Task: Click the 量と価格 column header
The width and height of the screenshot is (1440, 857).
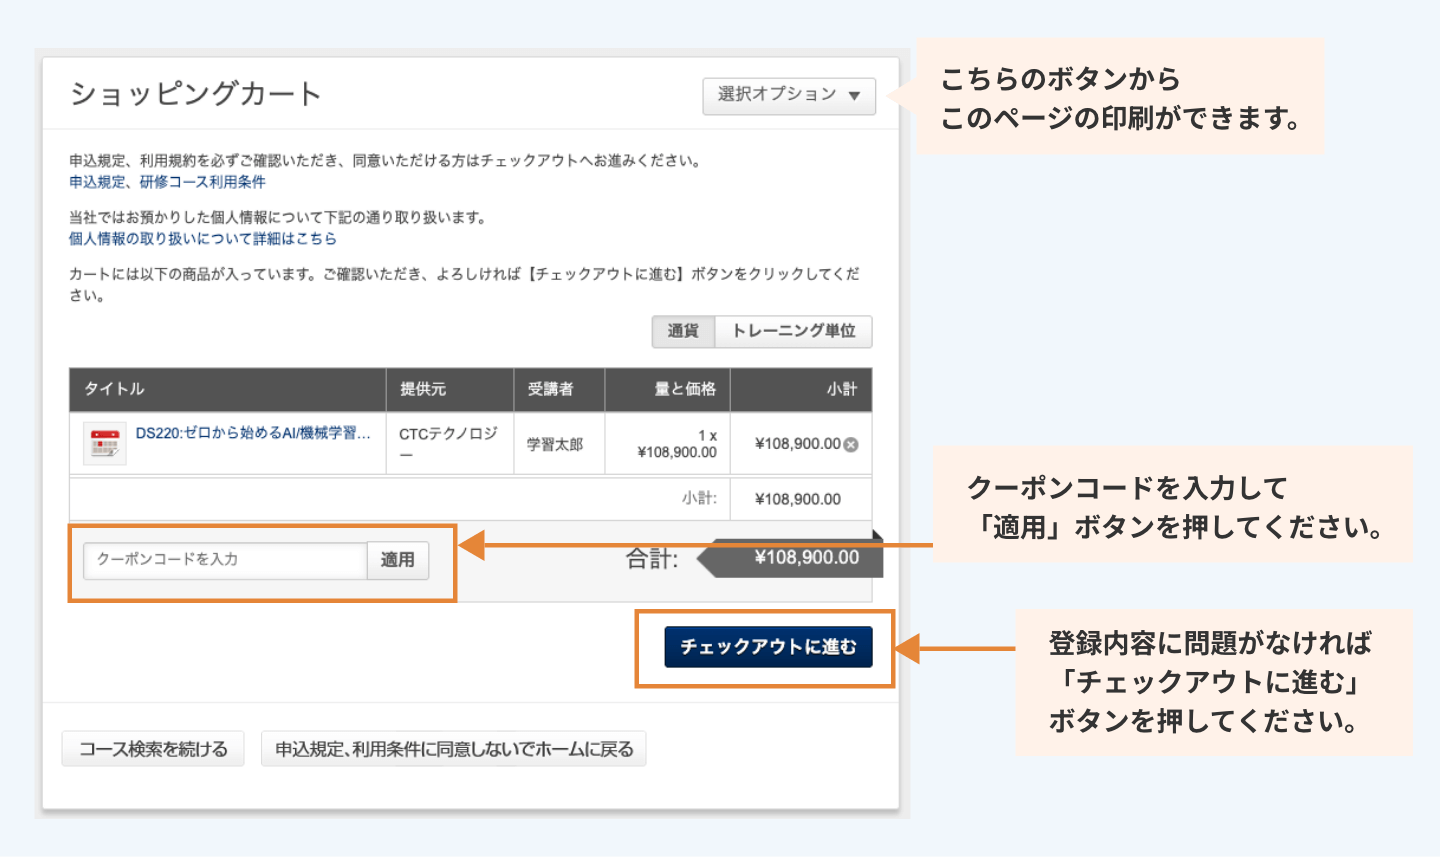Action: coord(685,389)
